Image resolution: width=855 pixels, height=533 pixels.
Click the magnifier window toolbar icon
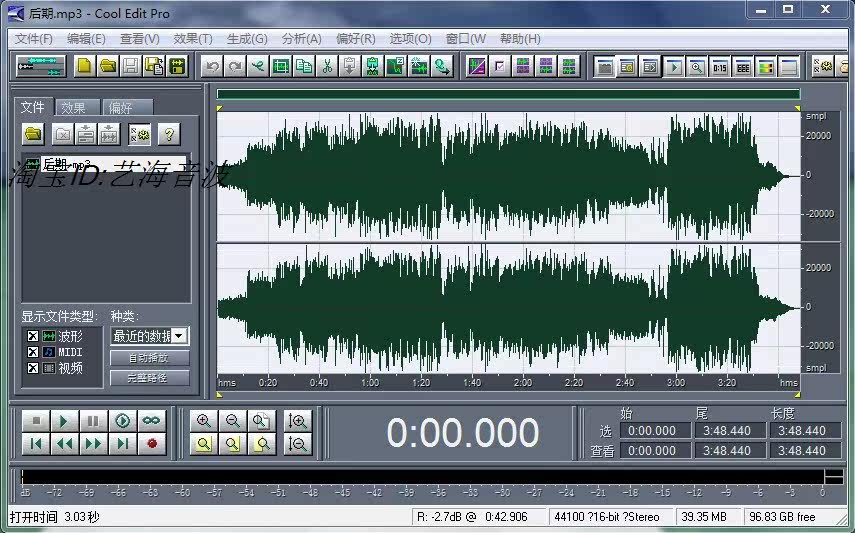[x=696, y=67]
